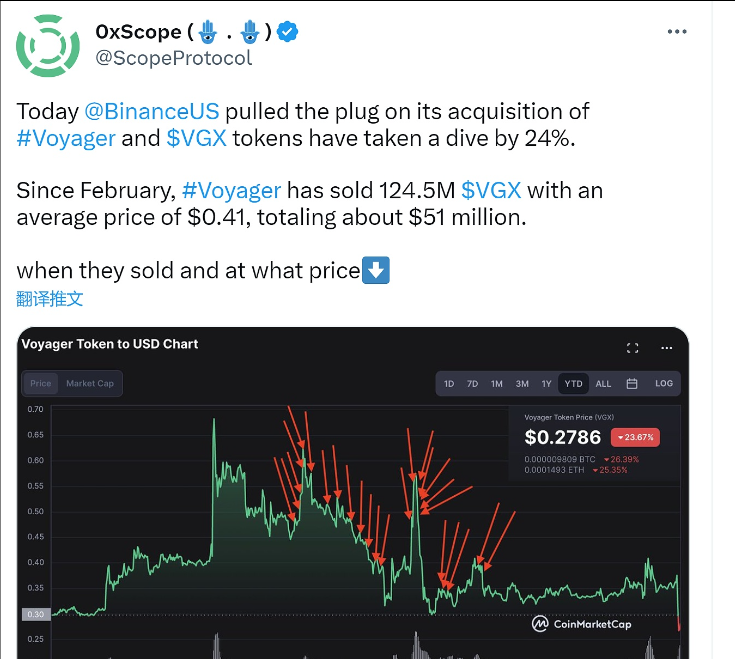
Task: Switch chart to Market Cap
Action: click(90, 384)
